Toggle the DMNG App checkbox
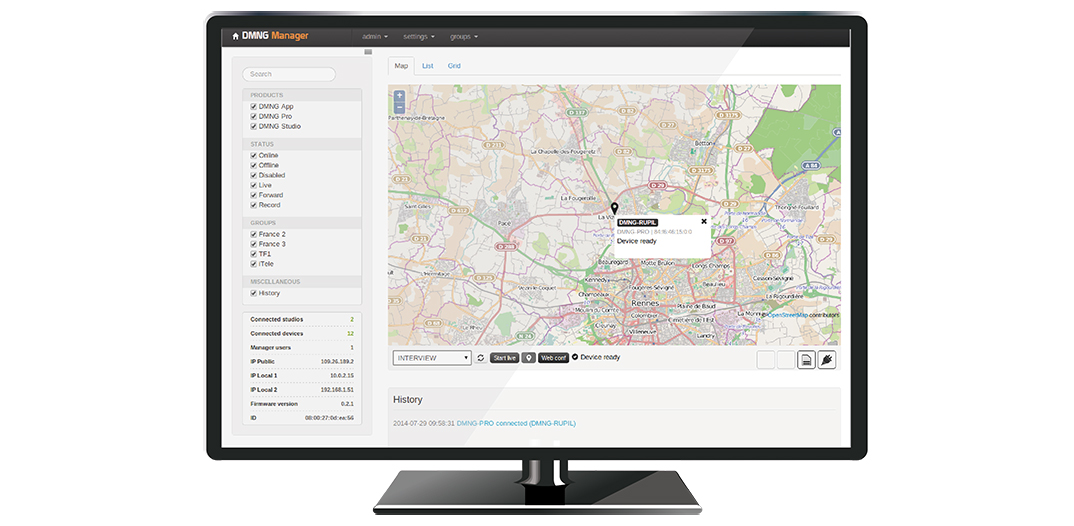Viewport: 1074px width, 526px height. (253, 107)
